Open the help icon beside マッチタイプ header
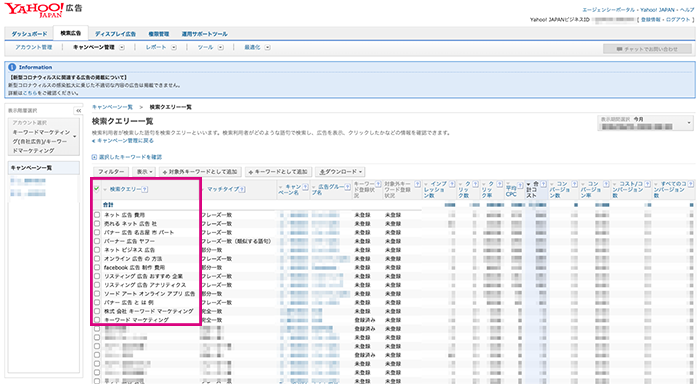Image resolution: width=700 pixels, height=384 pixels. [242, 189]
